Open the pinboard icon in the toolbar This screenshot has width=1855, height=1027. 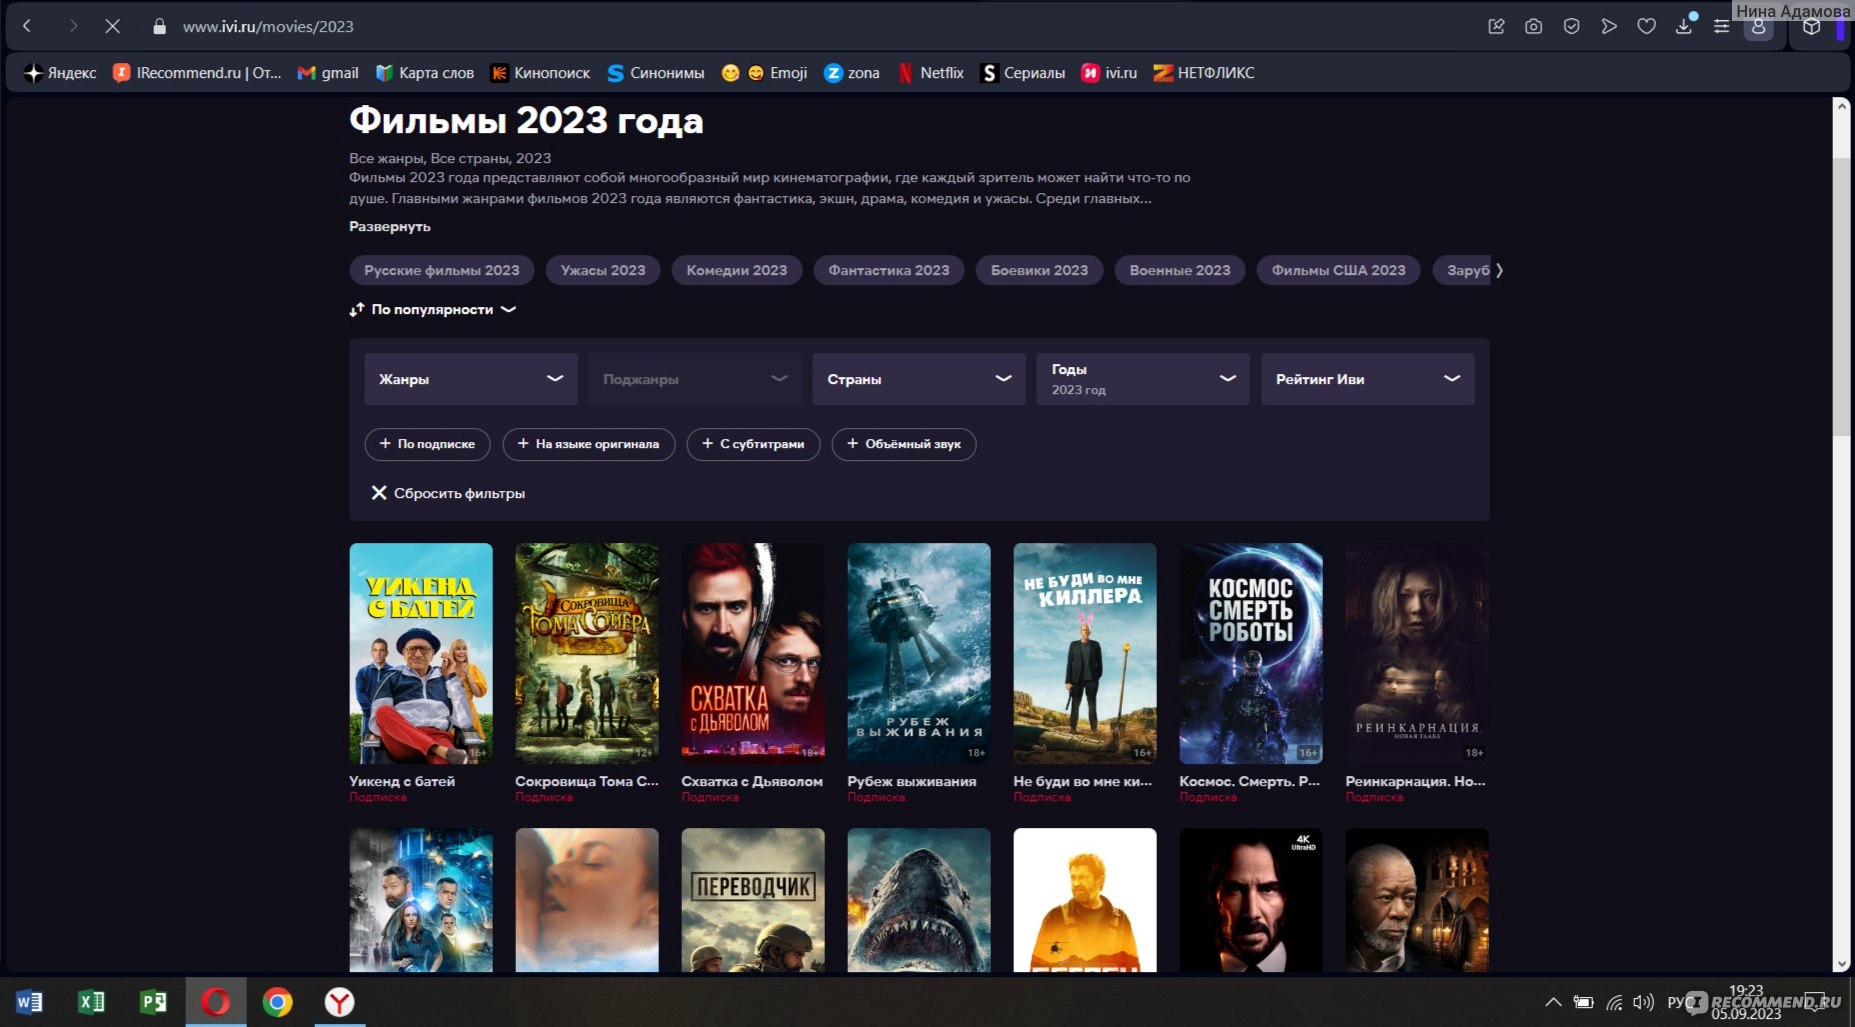(1496, 27)
